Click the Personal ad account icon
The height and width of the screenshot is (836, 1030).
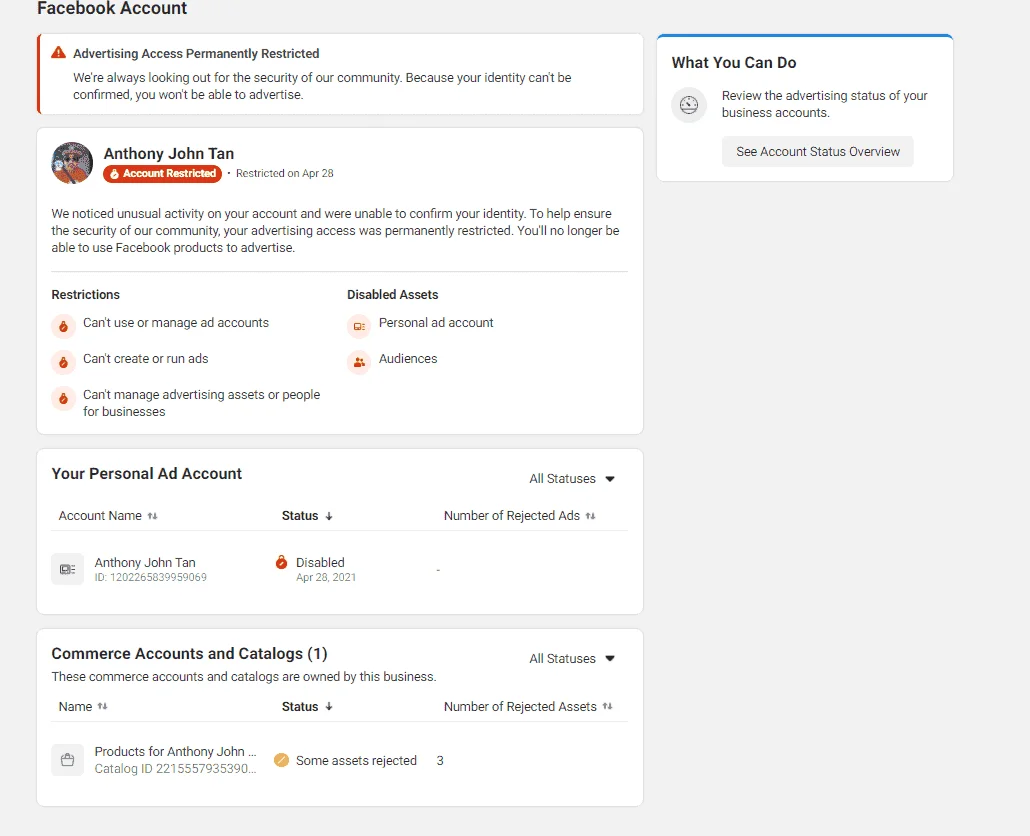(359, 326)
